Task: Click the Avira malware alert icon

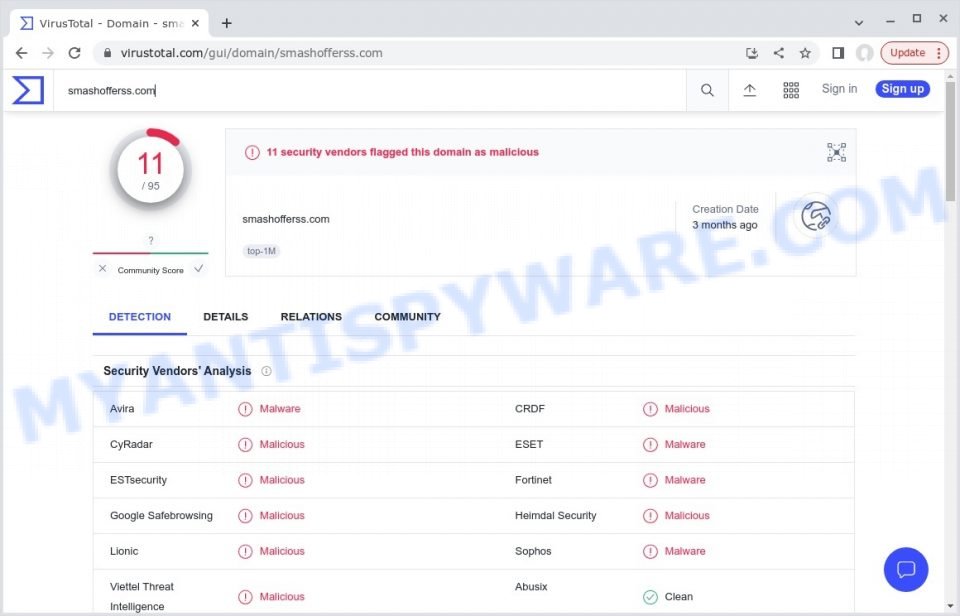Action: coord(245,409)
